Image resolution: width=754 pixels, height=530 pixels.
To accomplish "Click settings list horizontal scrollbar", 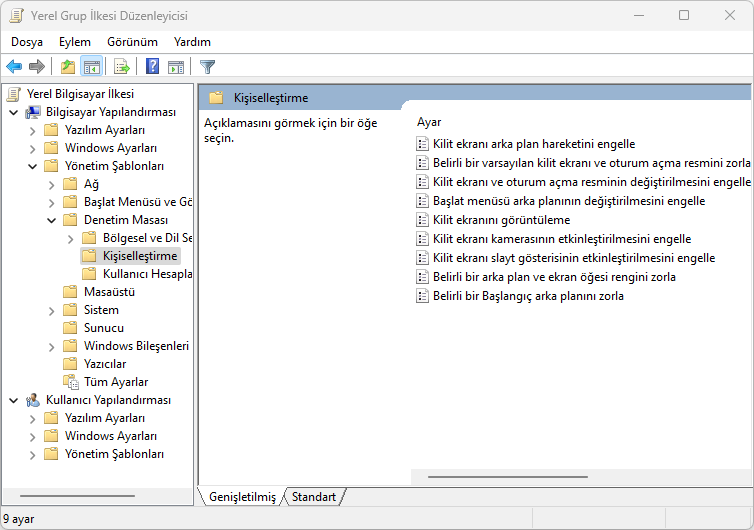I will point(507,477).
